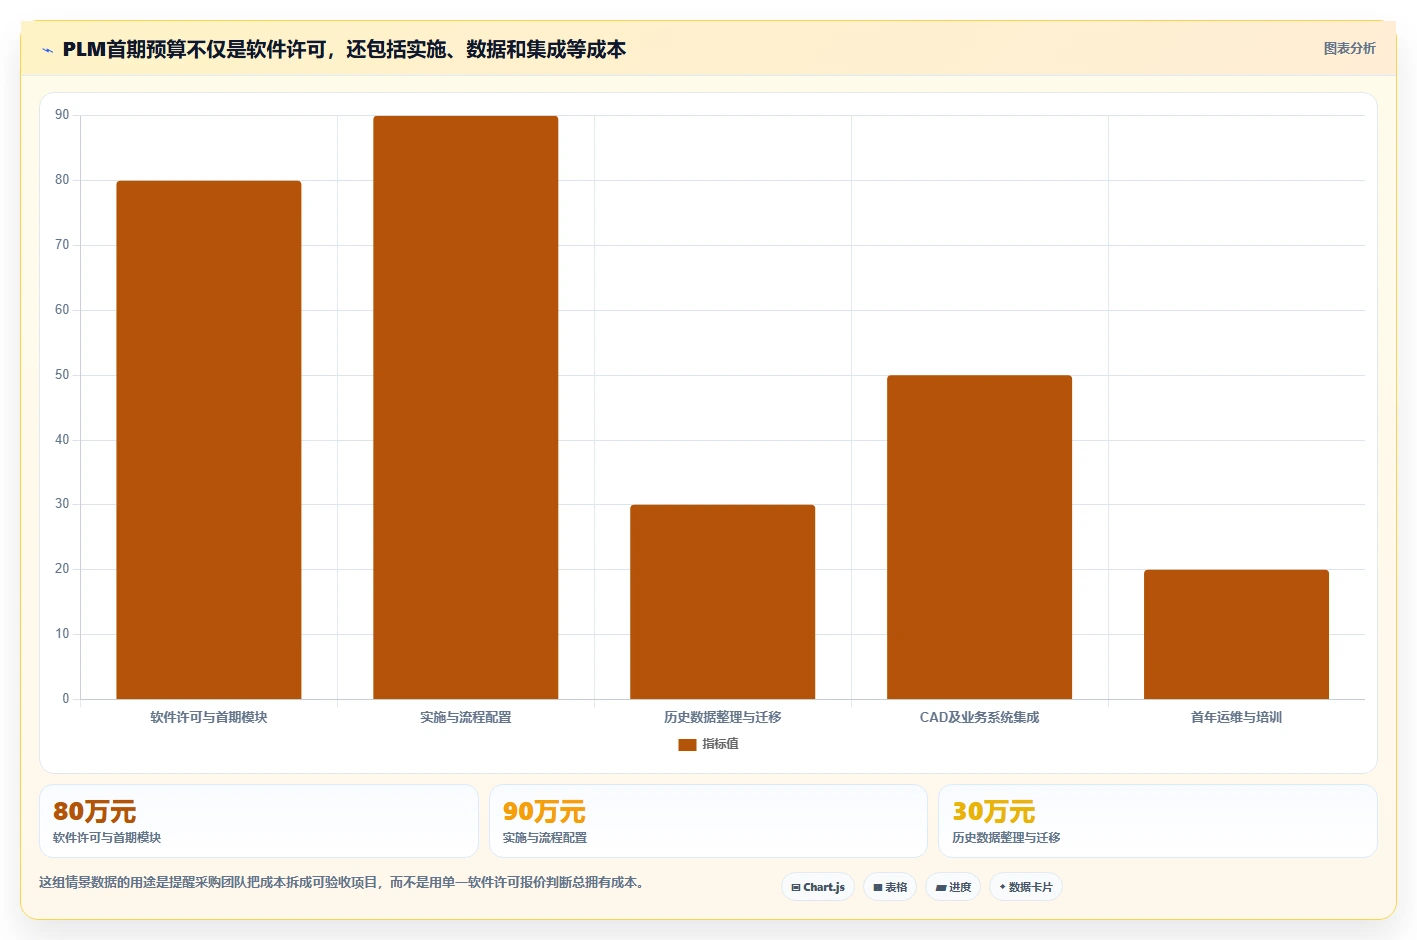The image size is (1417, 940).
Task: Click the 软件许可与首期模块 bar
Action: coord(209,440)
